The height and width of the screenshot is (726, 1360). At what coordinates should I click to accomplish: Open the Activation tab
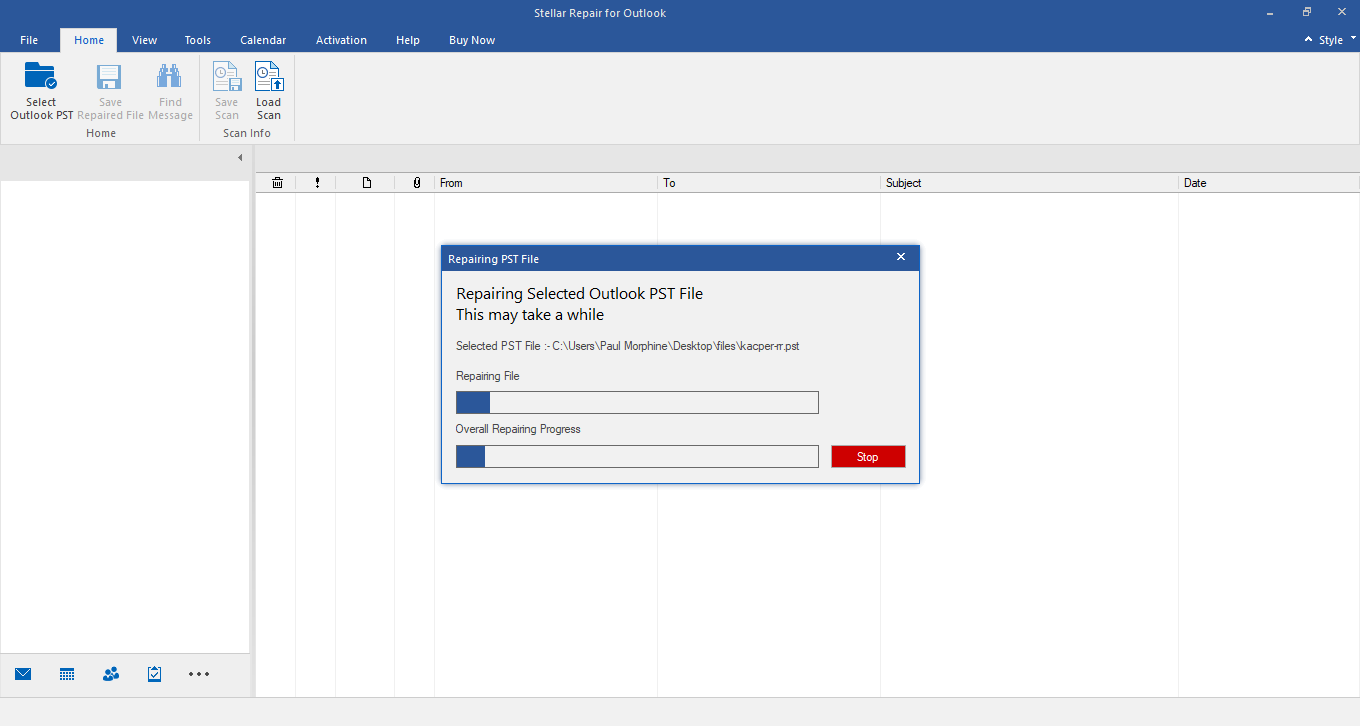click(341, 40)
